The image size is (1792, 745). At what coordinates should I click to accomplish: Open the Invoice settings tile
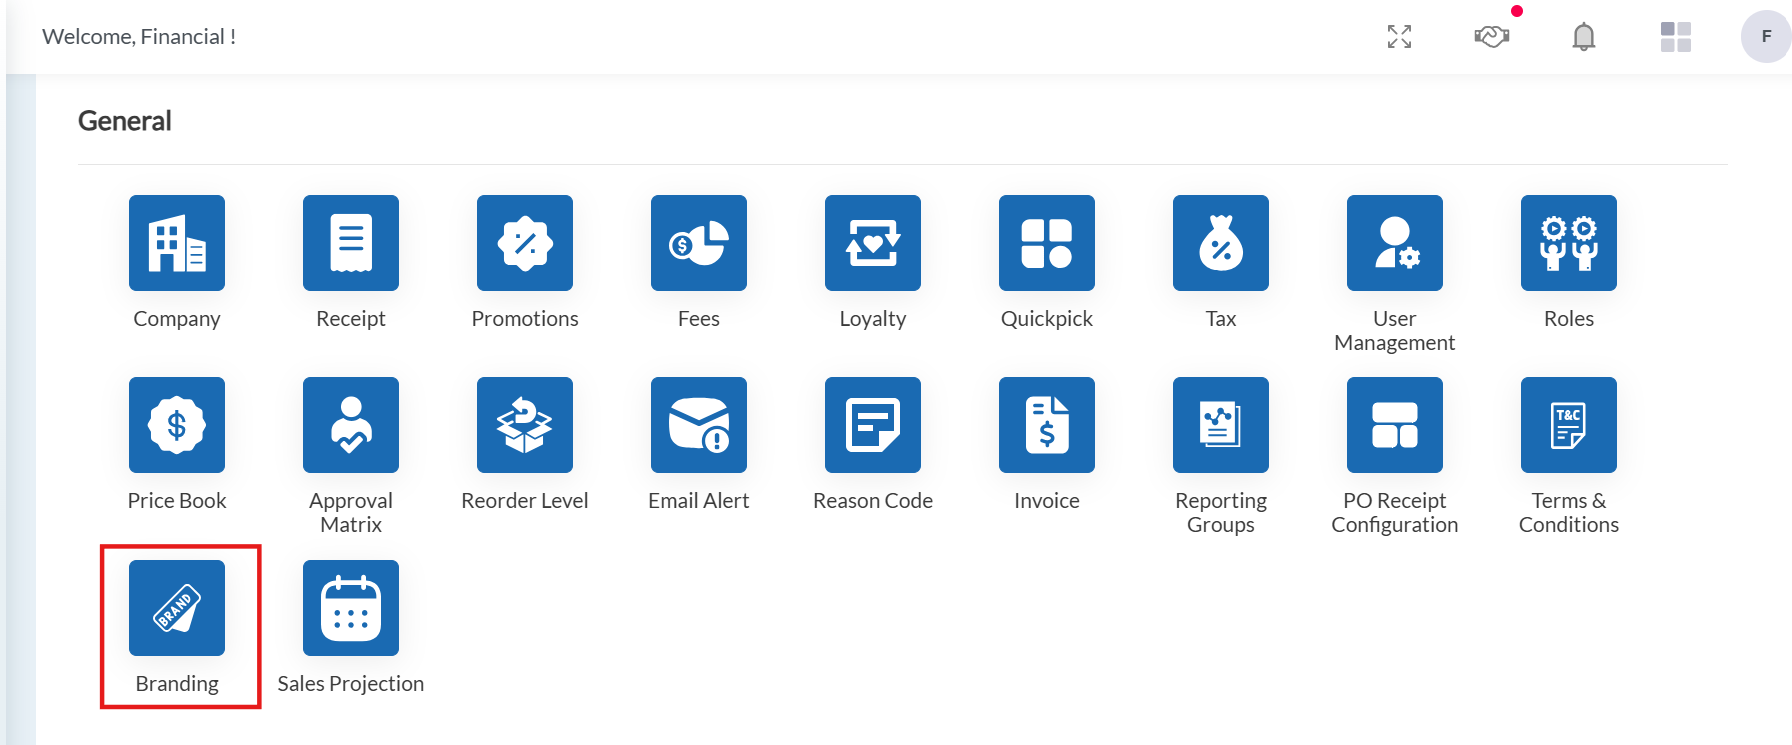[x=1047, y=425]
